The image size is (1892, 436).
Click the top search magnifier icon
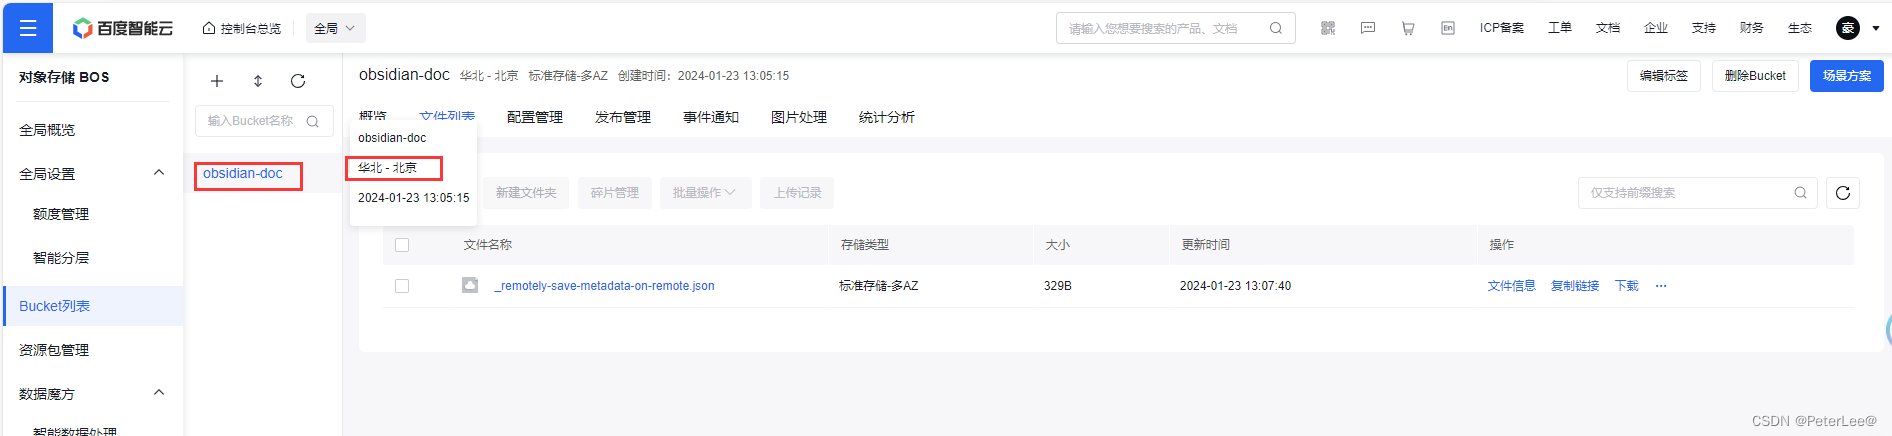click(1276, 28)
